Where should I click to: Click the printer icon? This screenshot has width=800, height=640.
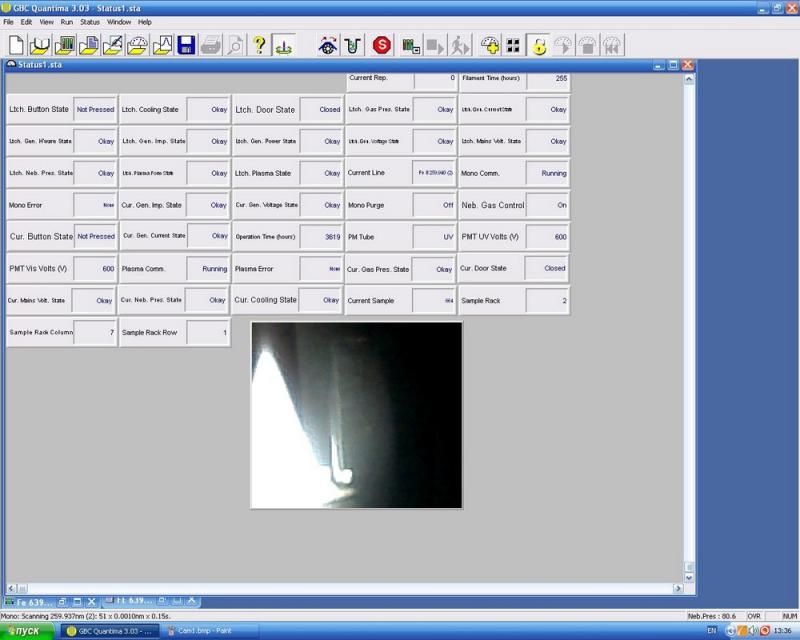[x=211, y=45]
